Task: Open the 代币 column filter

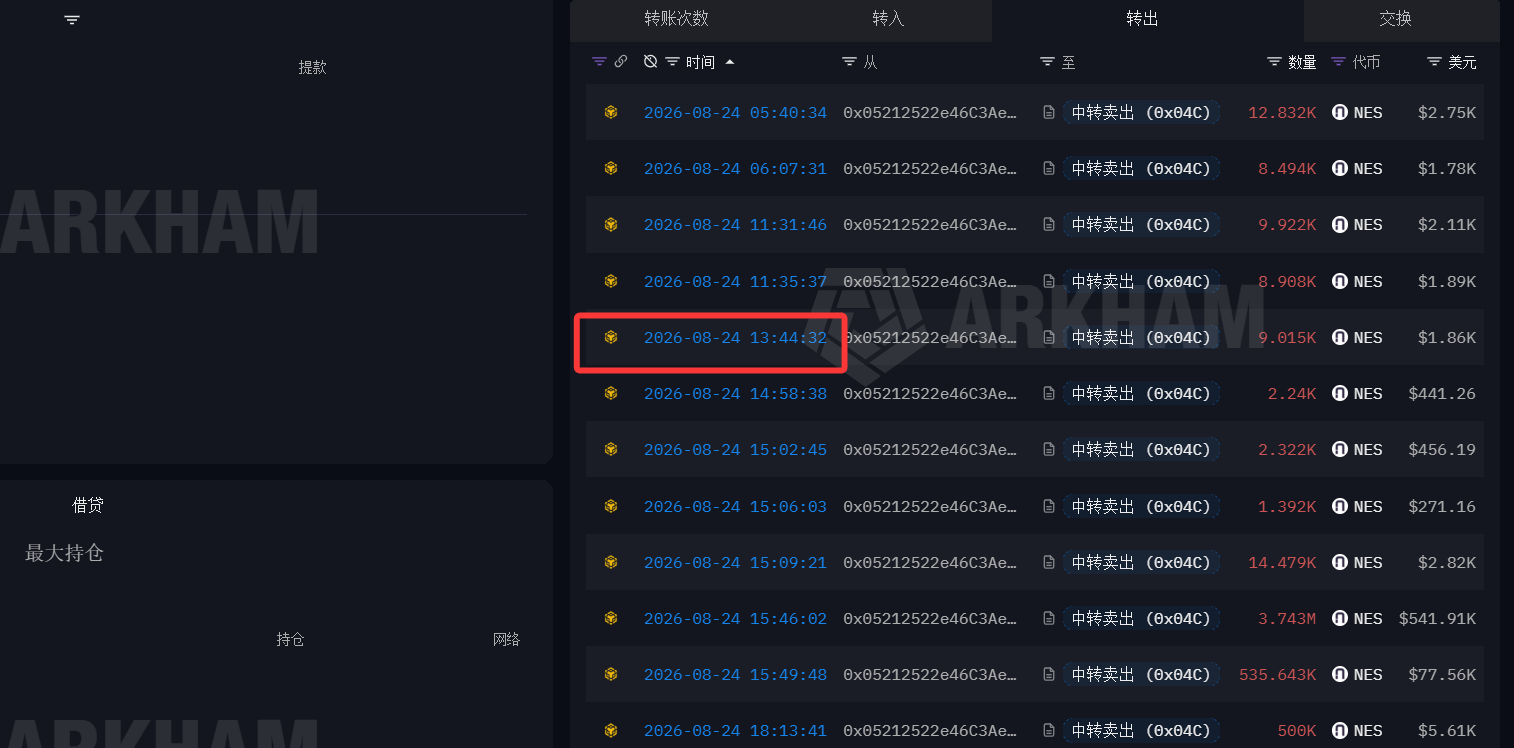Action: click(x=1339, y=62)
